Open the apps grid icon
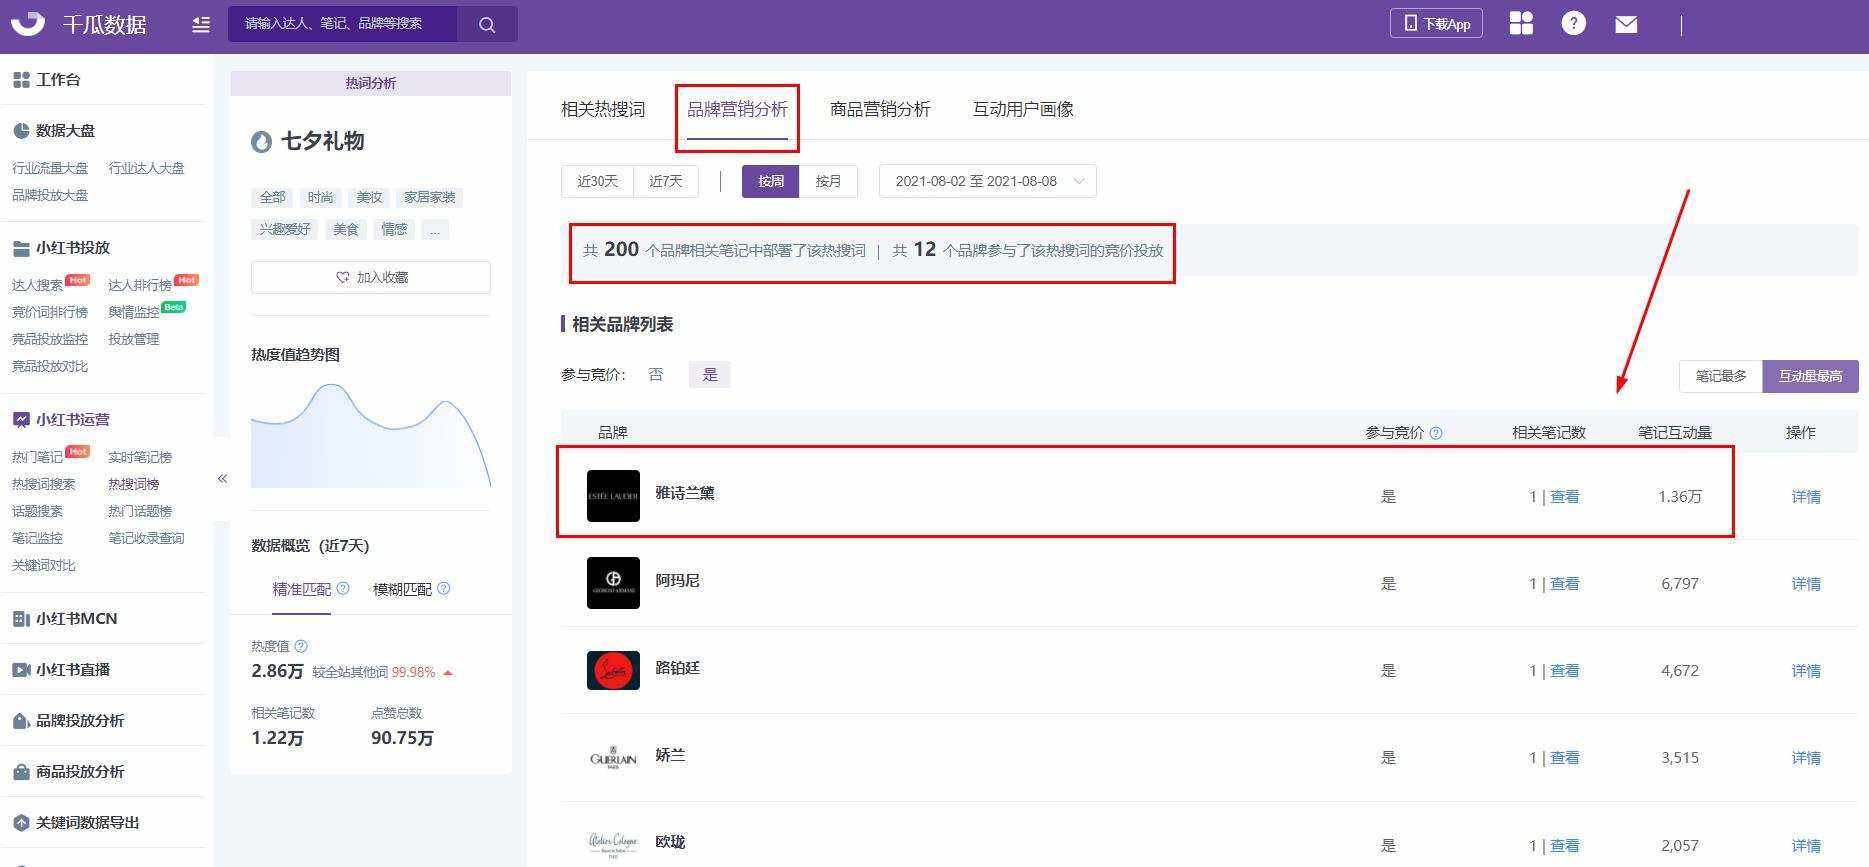The height and width of the screenshot is (867, 1869). point(1521,23)
